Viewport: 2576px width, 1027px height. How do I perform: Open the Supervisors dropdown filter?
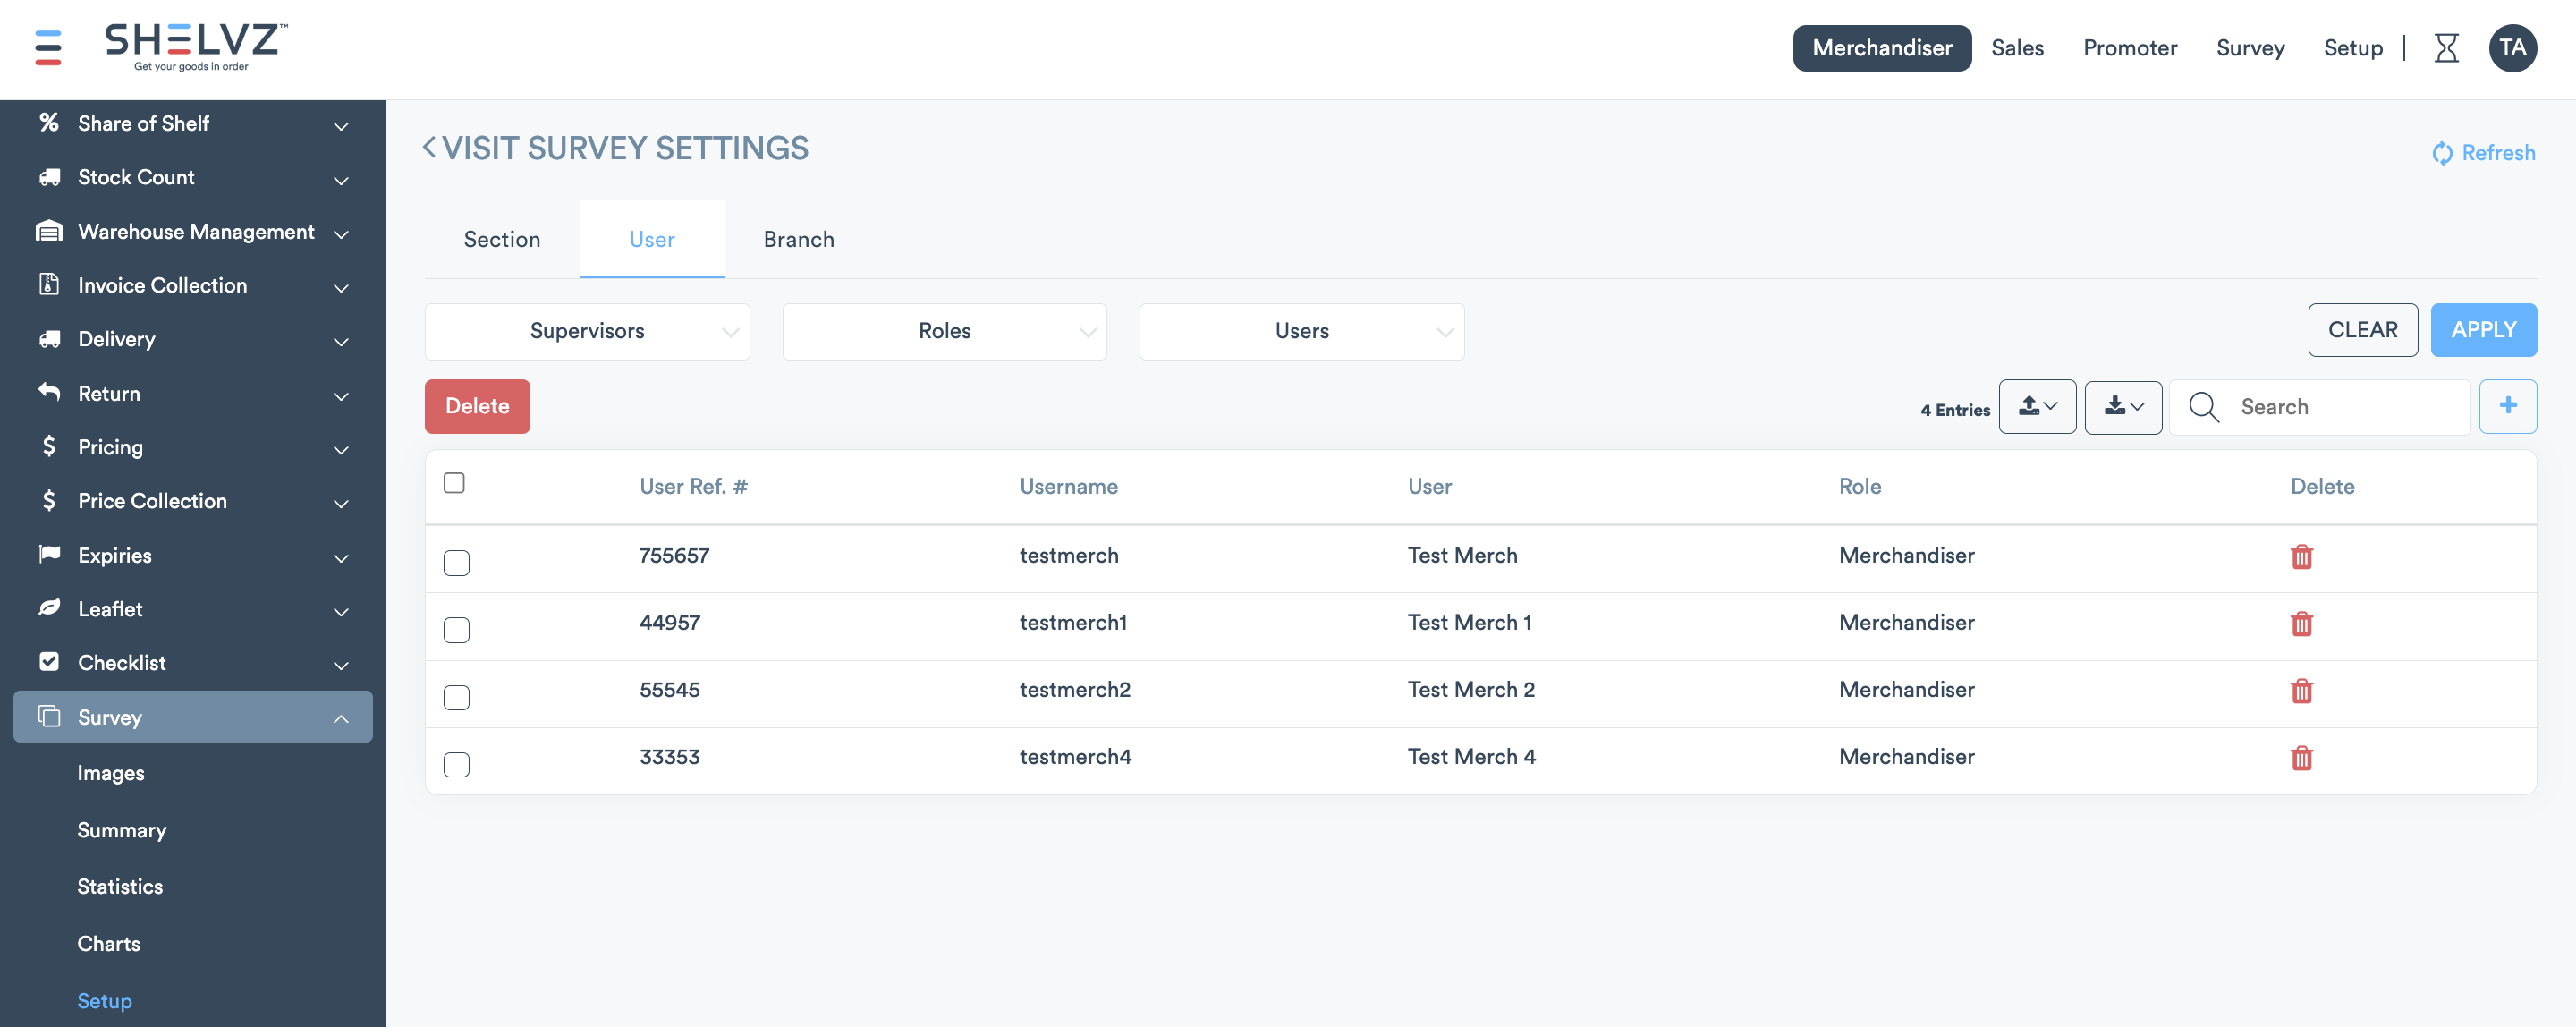click(x=587, y=331)
